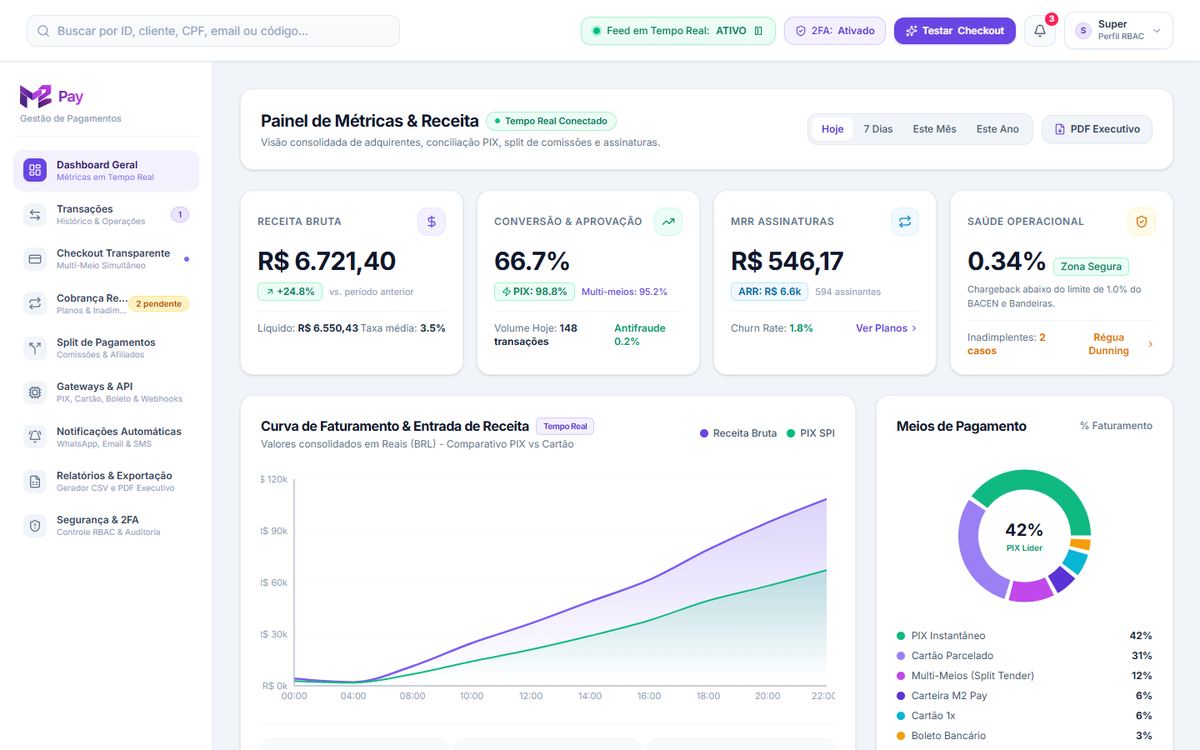Screen dimensions: 1200x750
Task: Click the refresh icon on MRR Assinaturas card
Action: pyautogui.click(x=905, y=221)
